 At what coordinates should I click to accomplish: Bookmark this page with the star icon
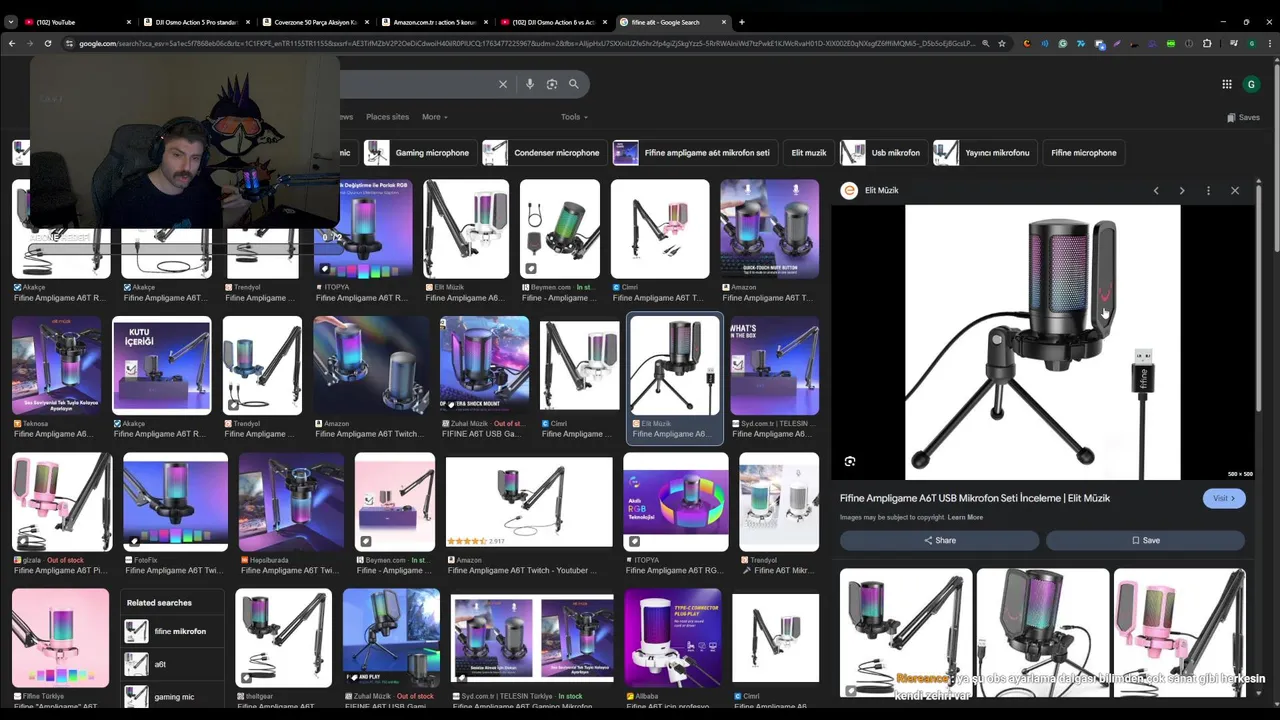coord(1002,43)
